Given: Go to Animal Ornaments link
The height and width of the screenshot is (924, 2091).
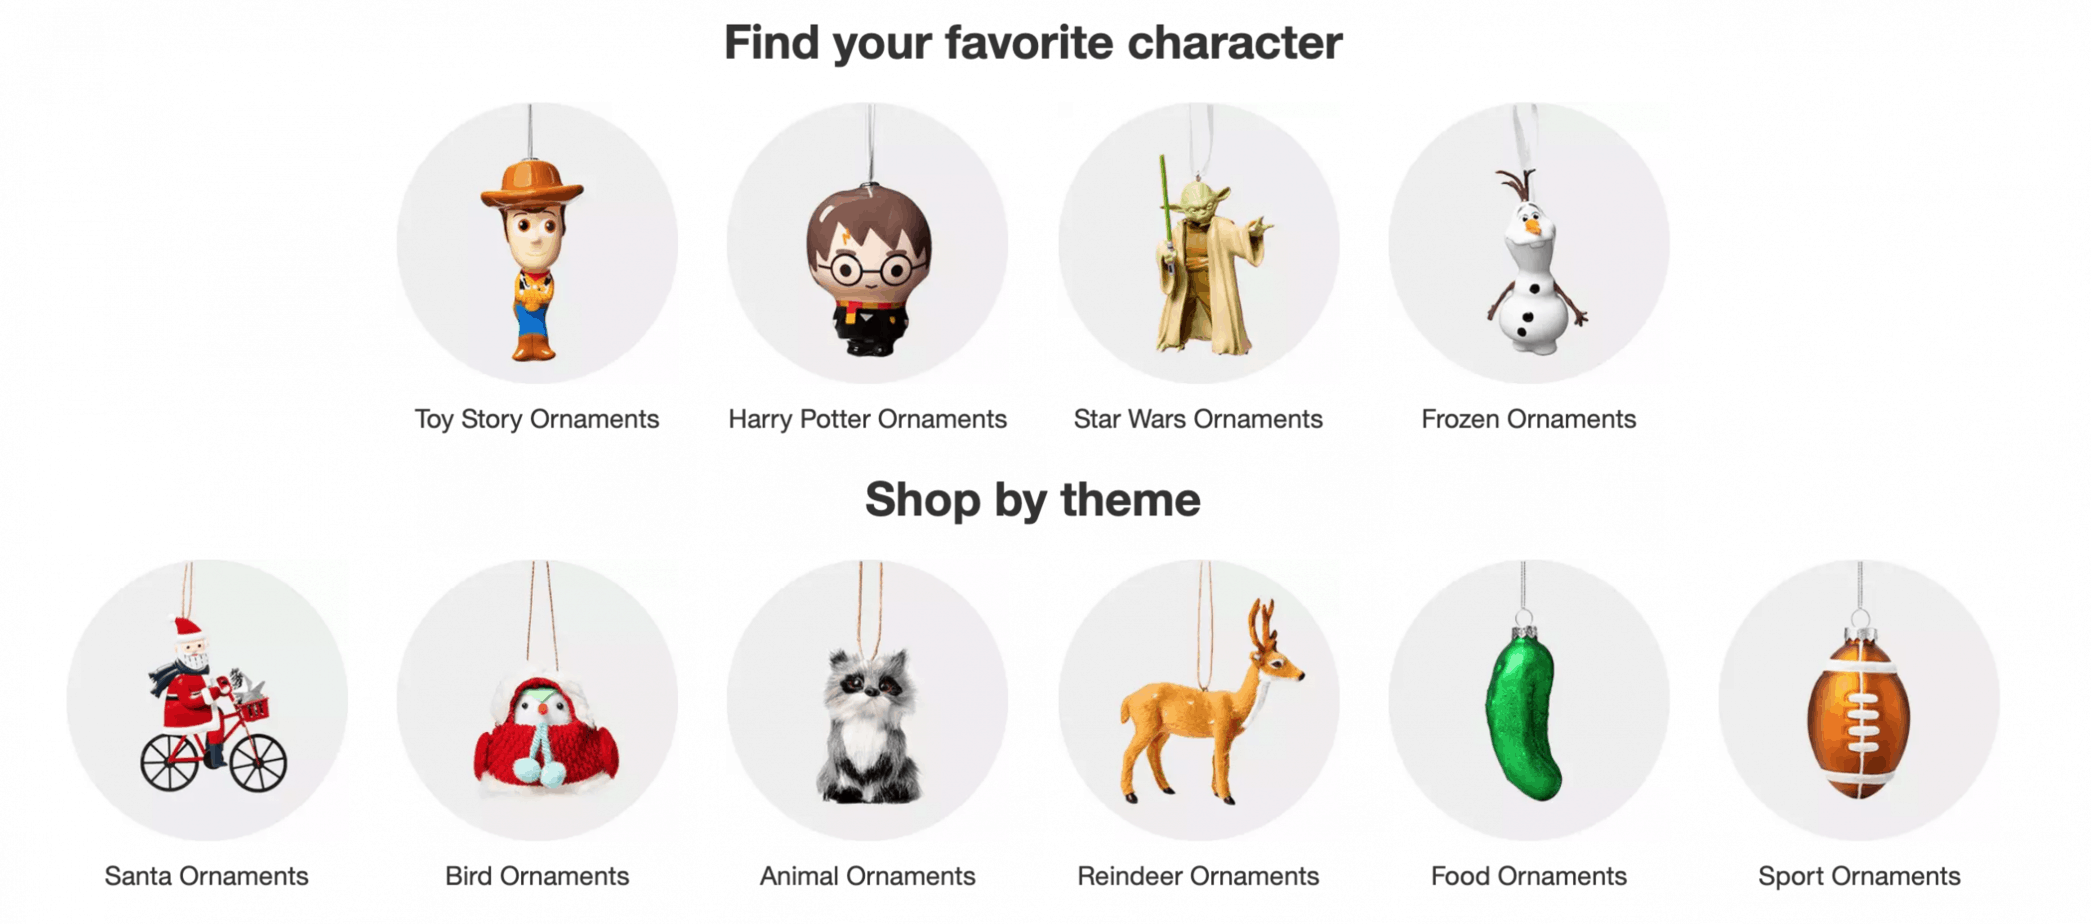Looking at the screenshot, I should click(x=868, y=876).
